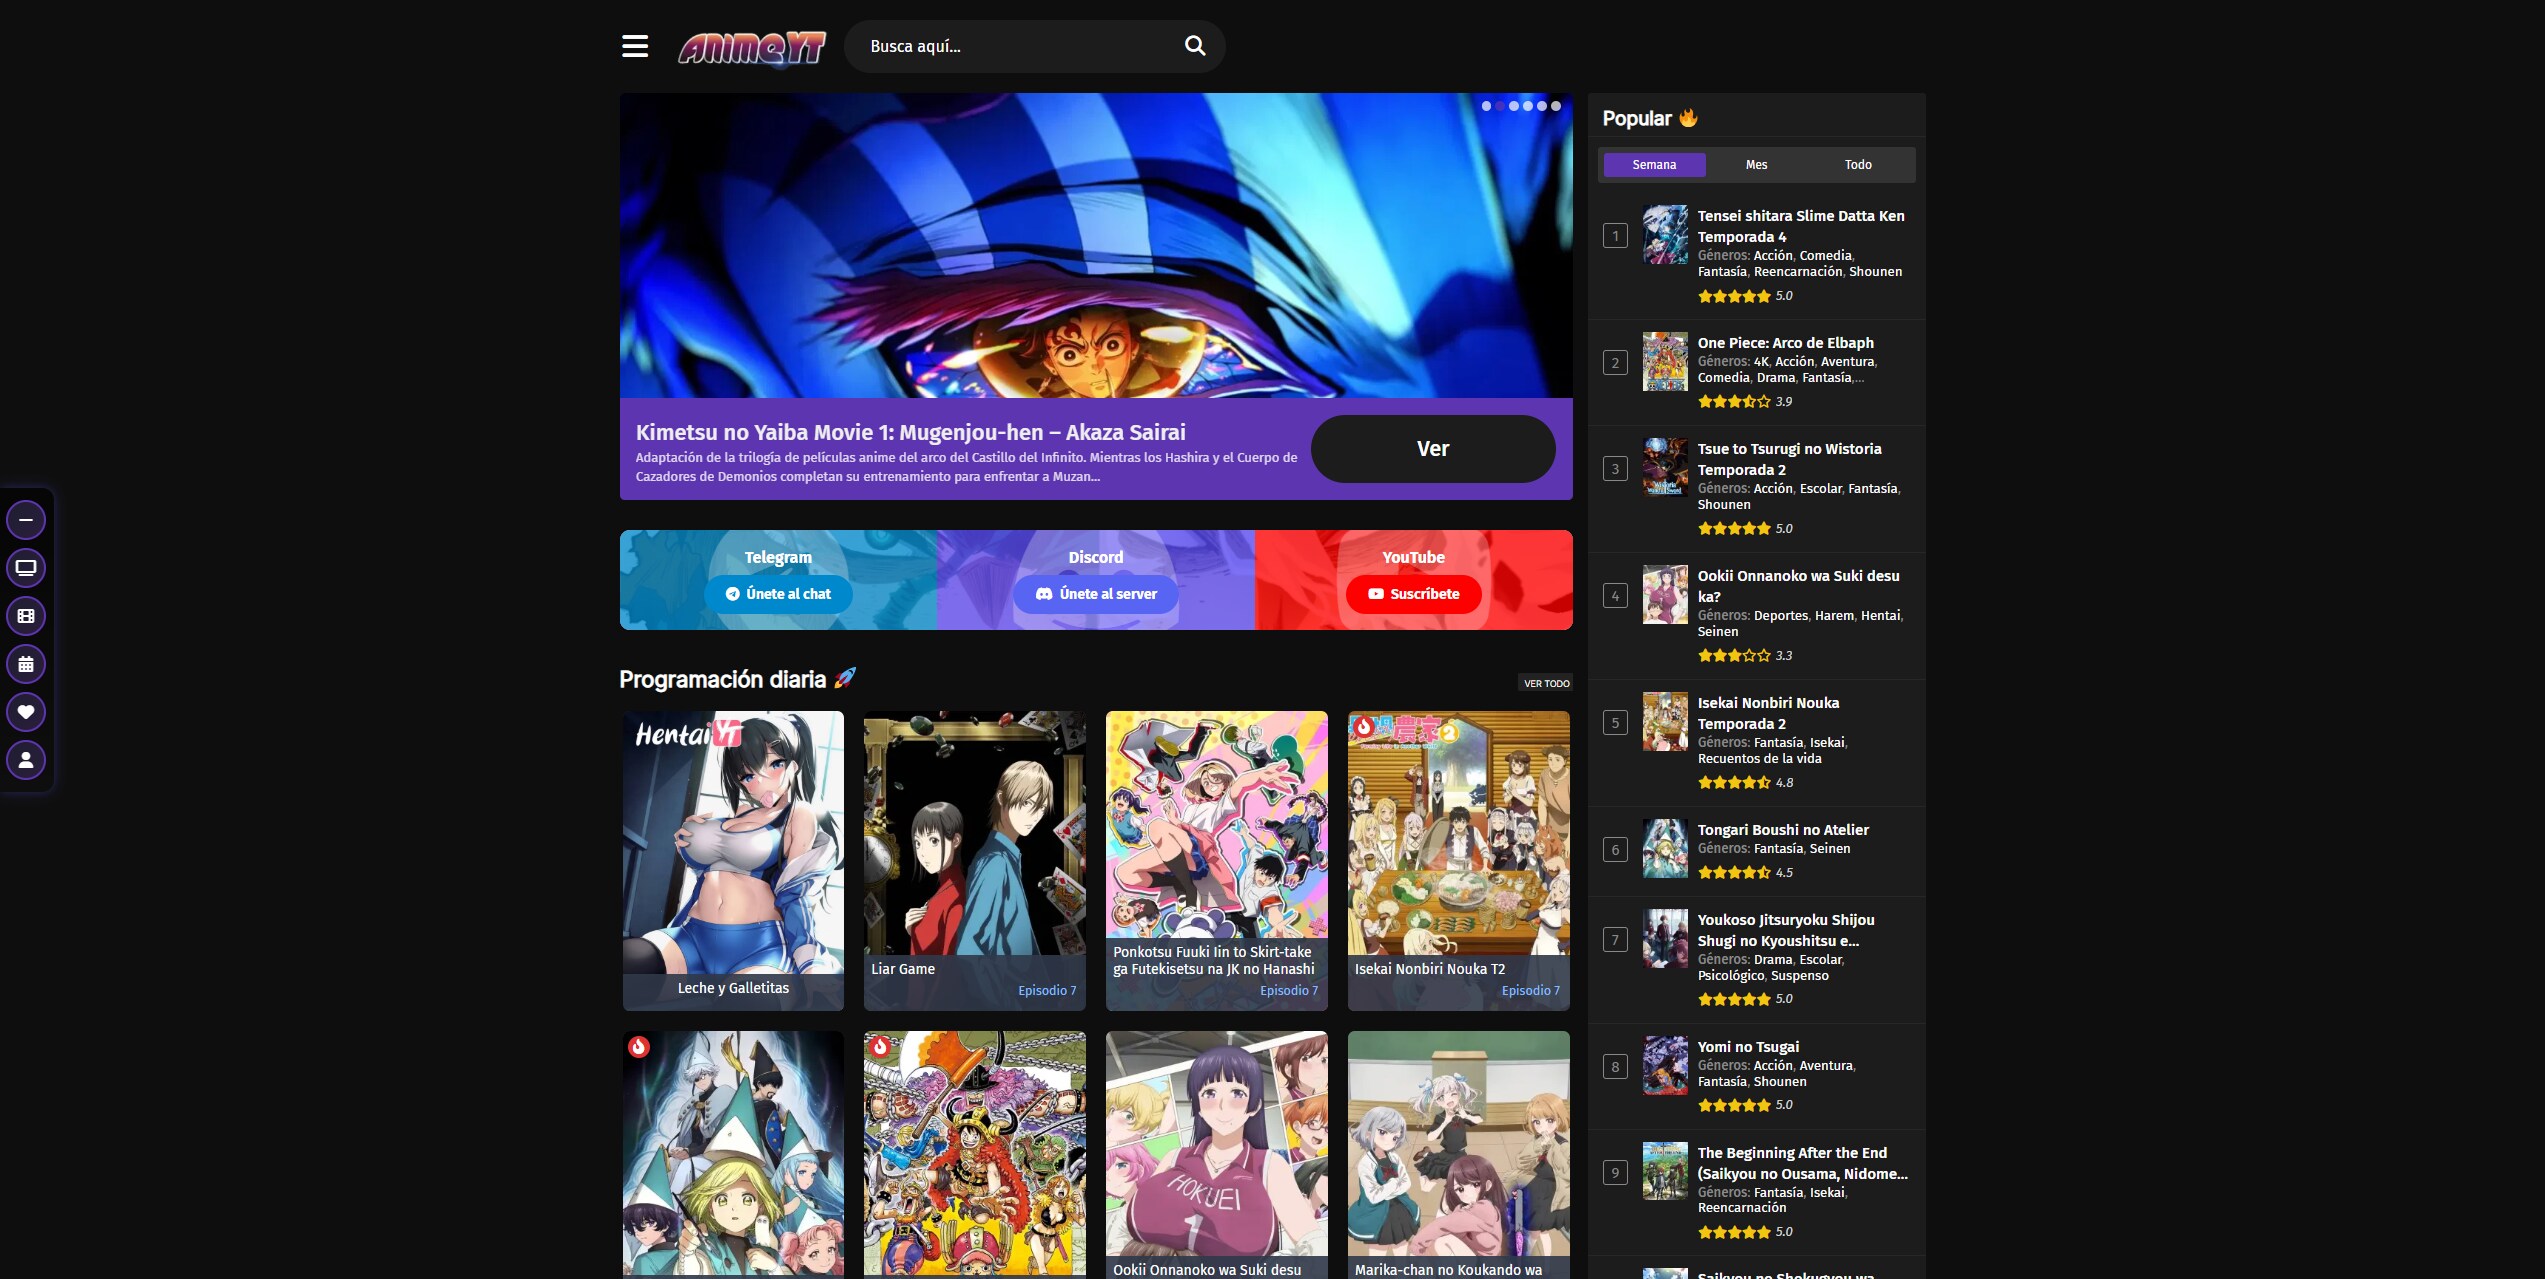The width and height of the screenshot is (2545, 1279).
Task: Click the Yomi no Tsugai poster thumbnail
Action: pos(1665,1066)
